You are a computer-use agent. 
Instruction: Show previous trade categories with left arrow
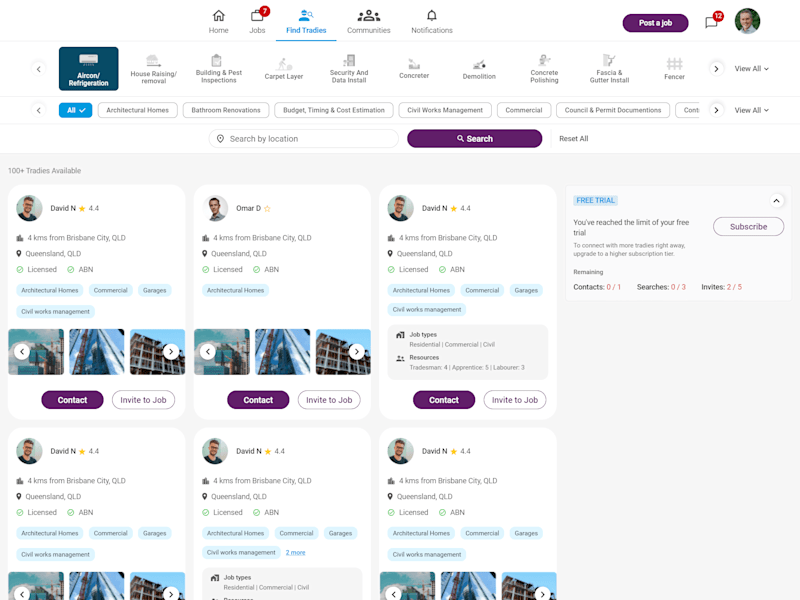click(38, 69)
